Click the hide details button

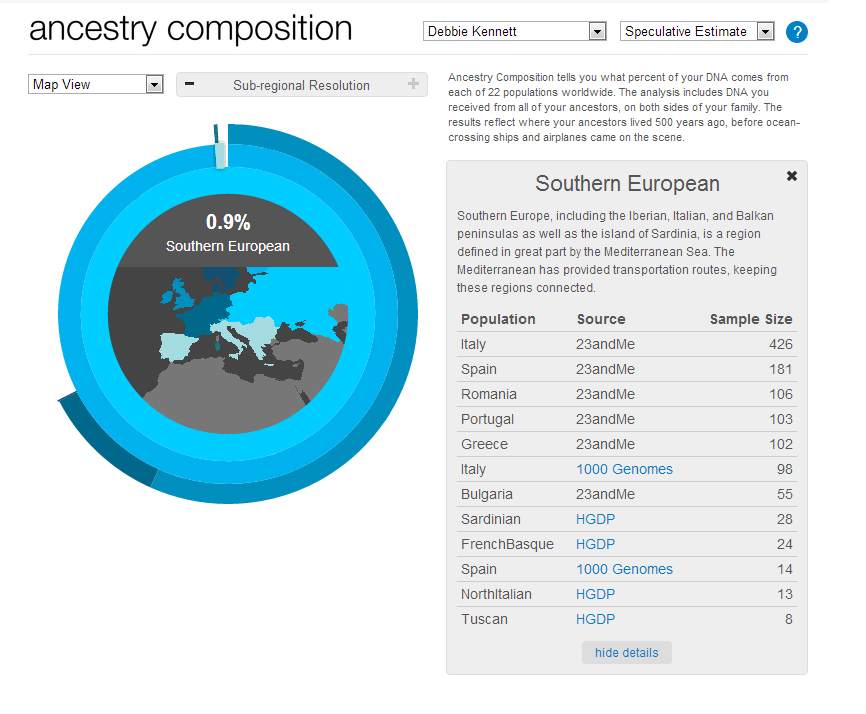point(626,652)
